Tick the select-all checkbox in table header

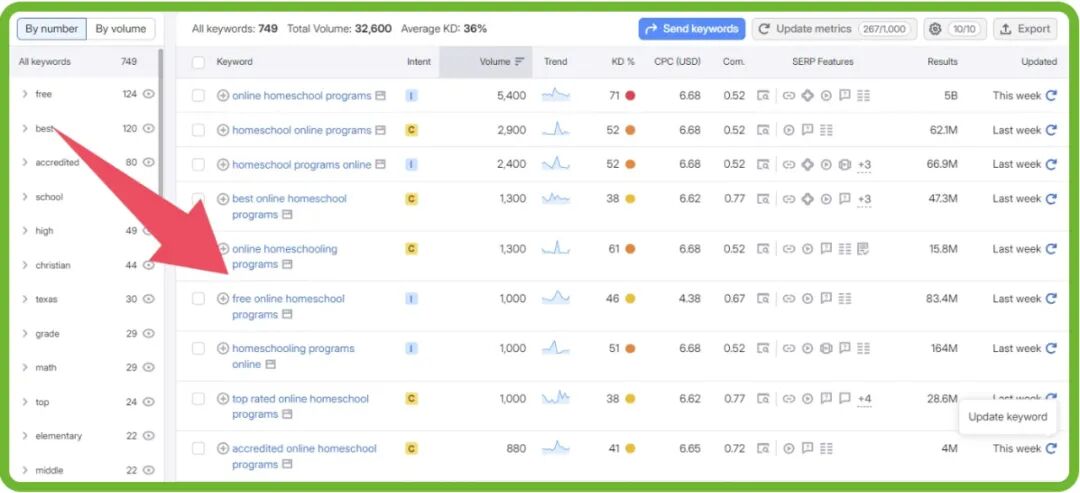198,62
